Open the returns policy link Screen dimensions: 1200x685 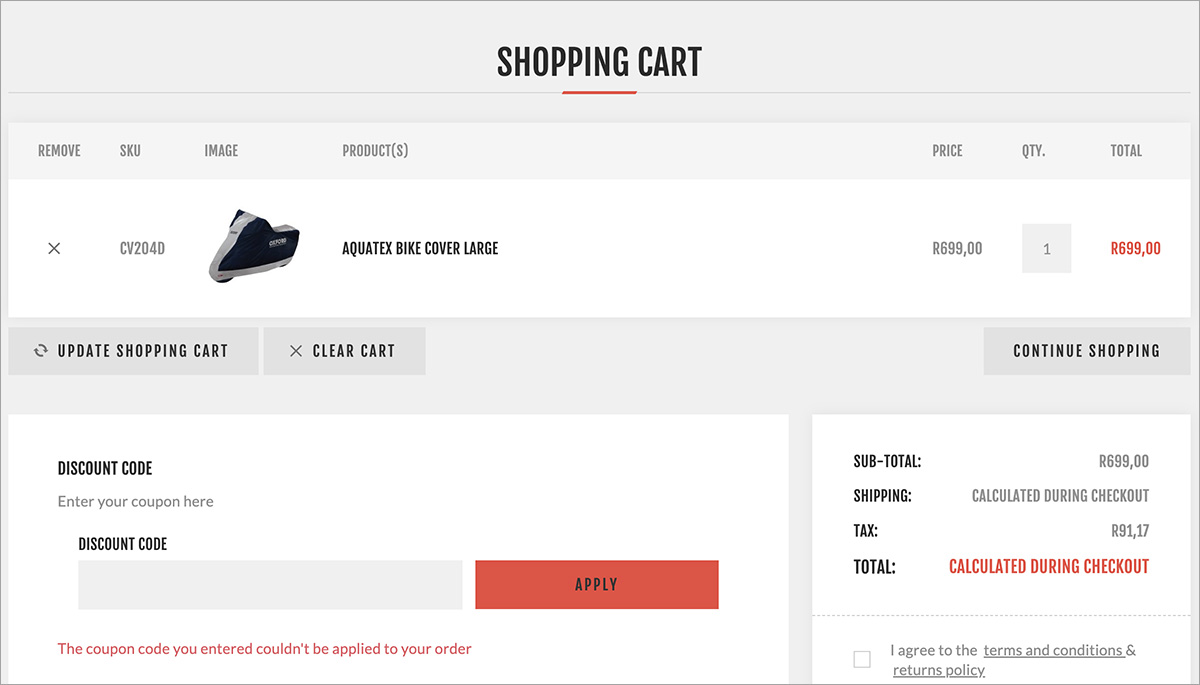[x=939, y=670]
